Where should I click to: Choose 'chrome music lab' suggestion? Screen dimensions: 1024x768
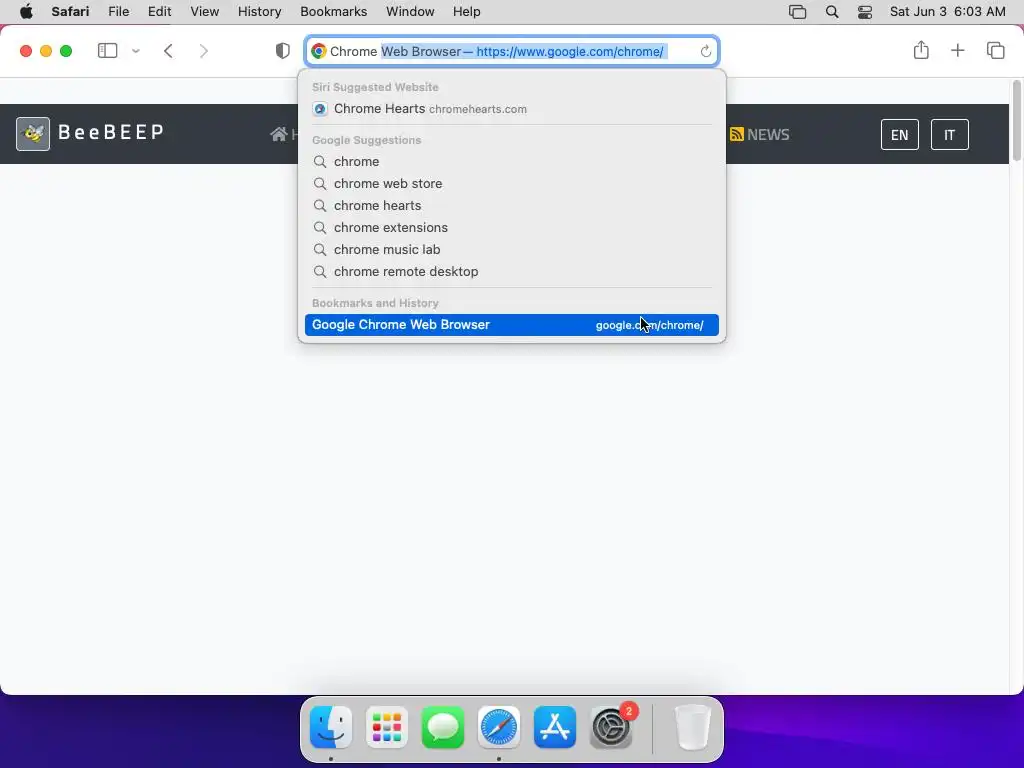click(x=512, y=249)
